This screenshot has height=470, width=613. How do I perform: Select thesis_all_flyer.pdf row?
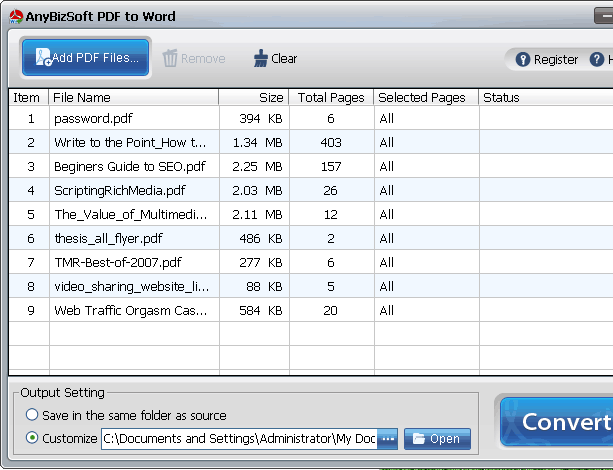click(x=311, y=238)
